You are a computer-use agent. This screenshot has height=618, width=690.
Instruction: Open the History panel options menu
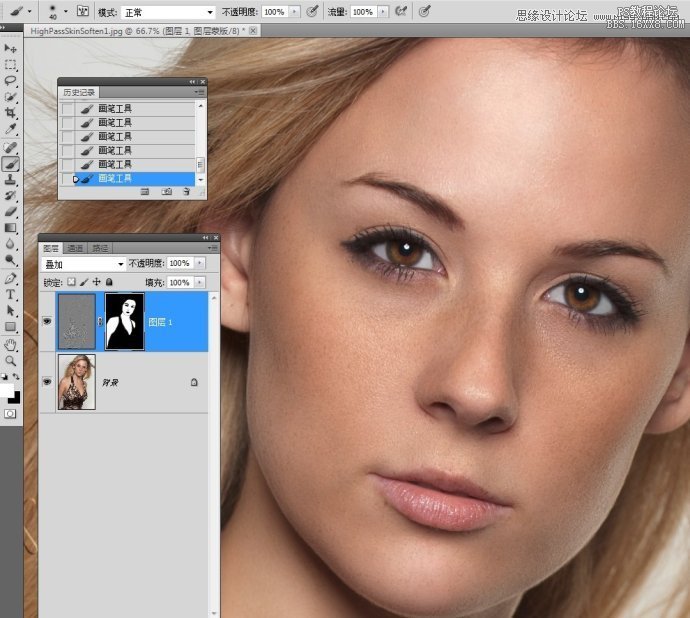click(x=200, y=92)
